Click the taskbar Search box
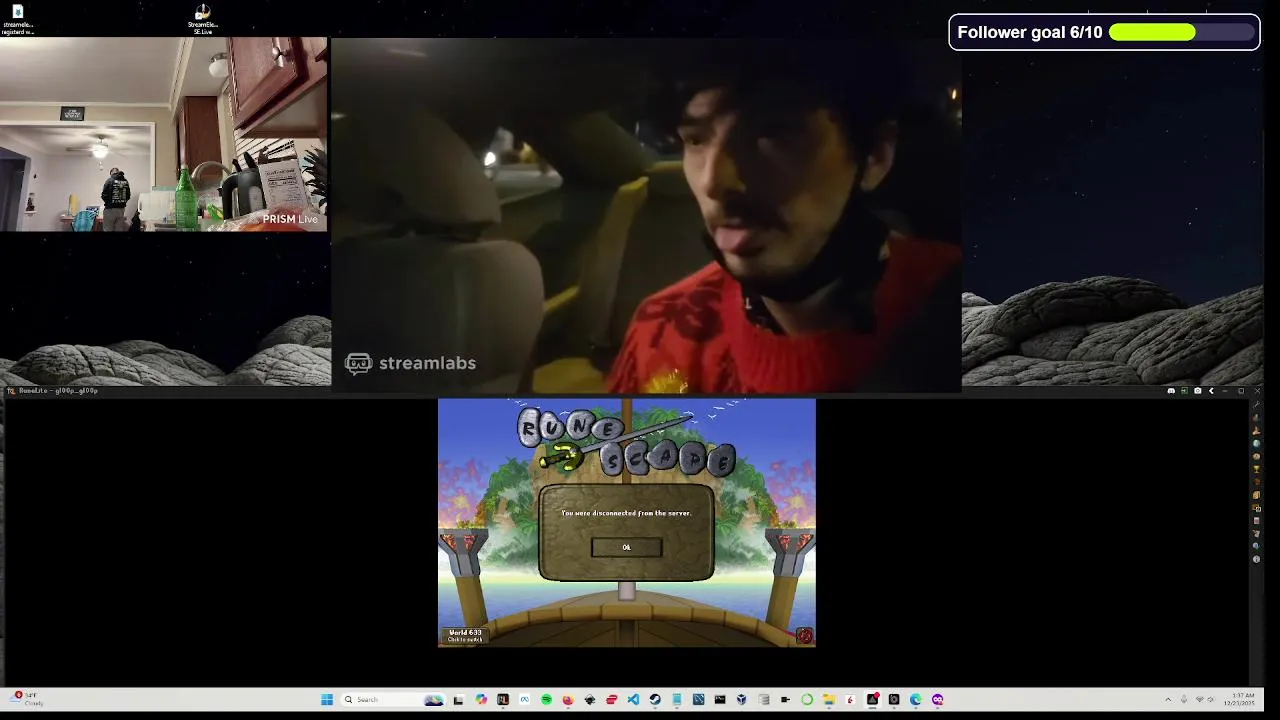This screenshot has height=720, width=1280. [392, 699]
